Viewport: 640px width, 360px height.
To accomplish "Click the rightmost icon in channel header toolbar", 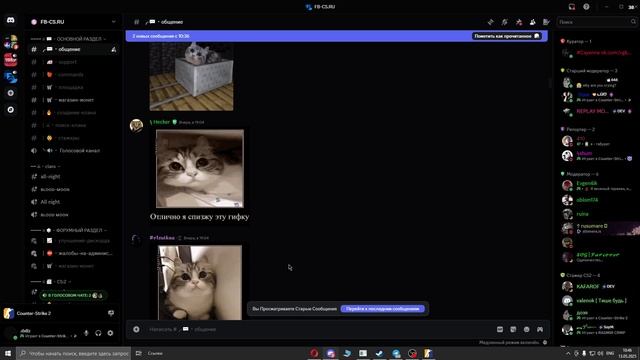I will pyautogui.click(x=546, y=22).
